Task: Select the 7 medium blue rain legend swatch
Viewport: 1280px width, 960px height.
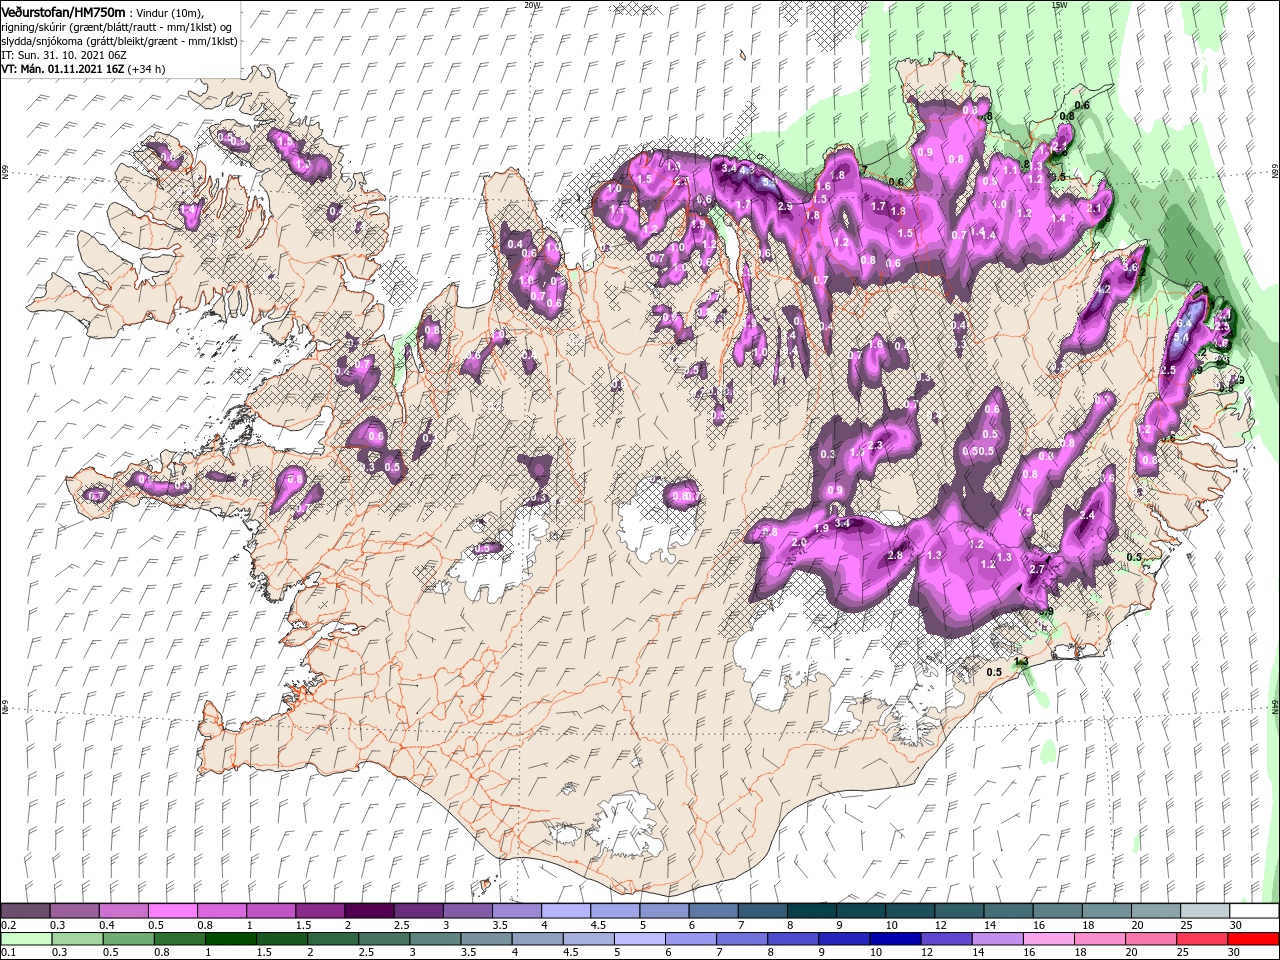Action: coord(742,938)
